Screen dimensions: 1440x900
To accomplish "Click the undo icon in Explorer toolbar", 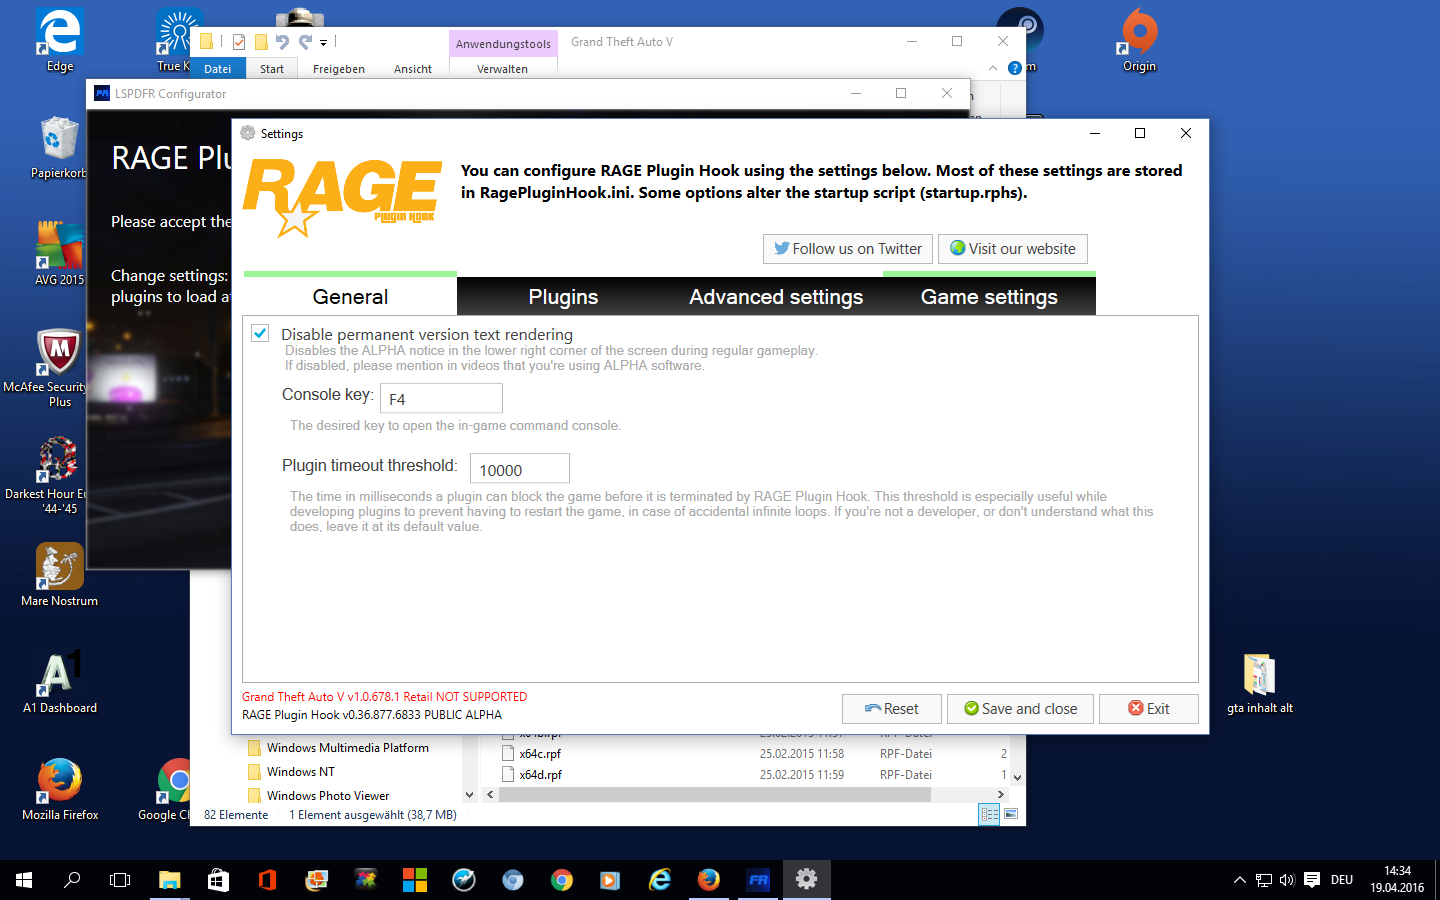I will point(283,42).
